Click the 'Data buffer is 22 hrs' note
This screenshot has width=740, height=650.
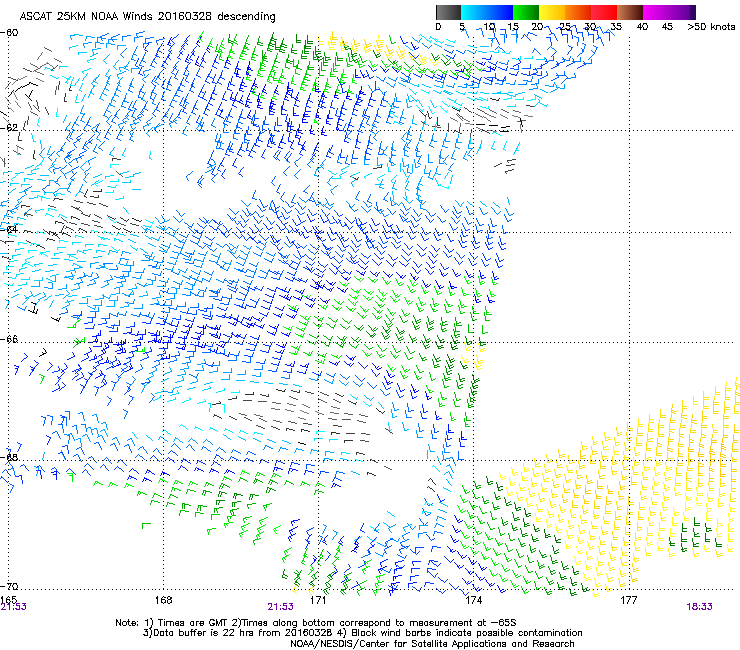click(362, 633)
